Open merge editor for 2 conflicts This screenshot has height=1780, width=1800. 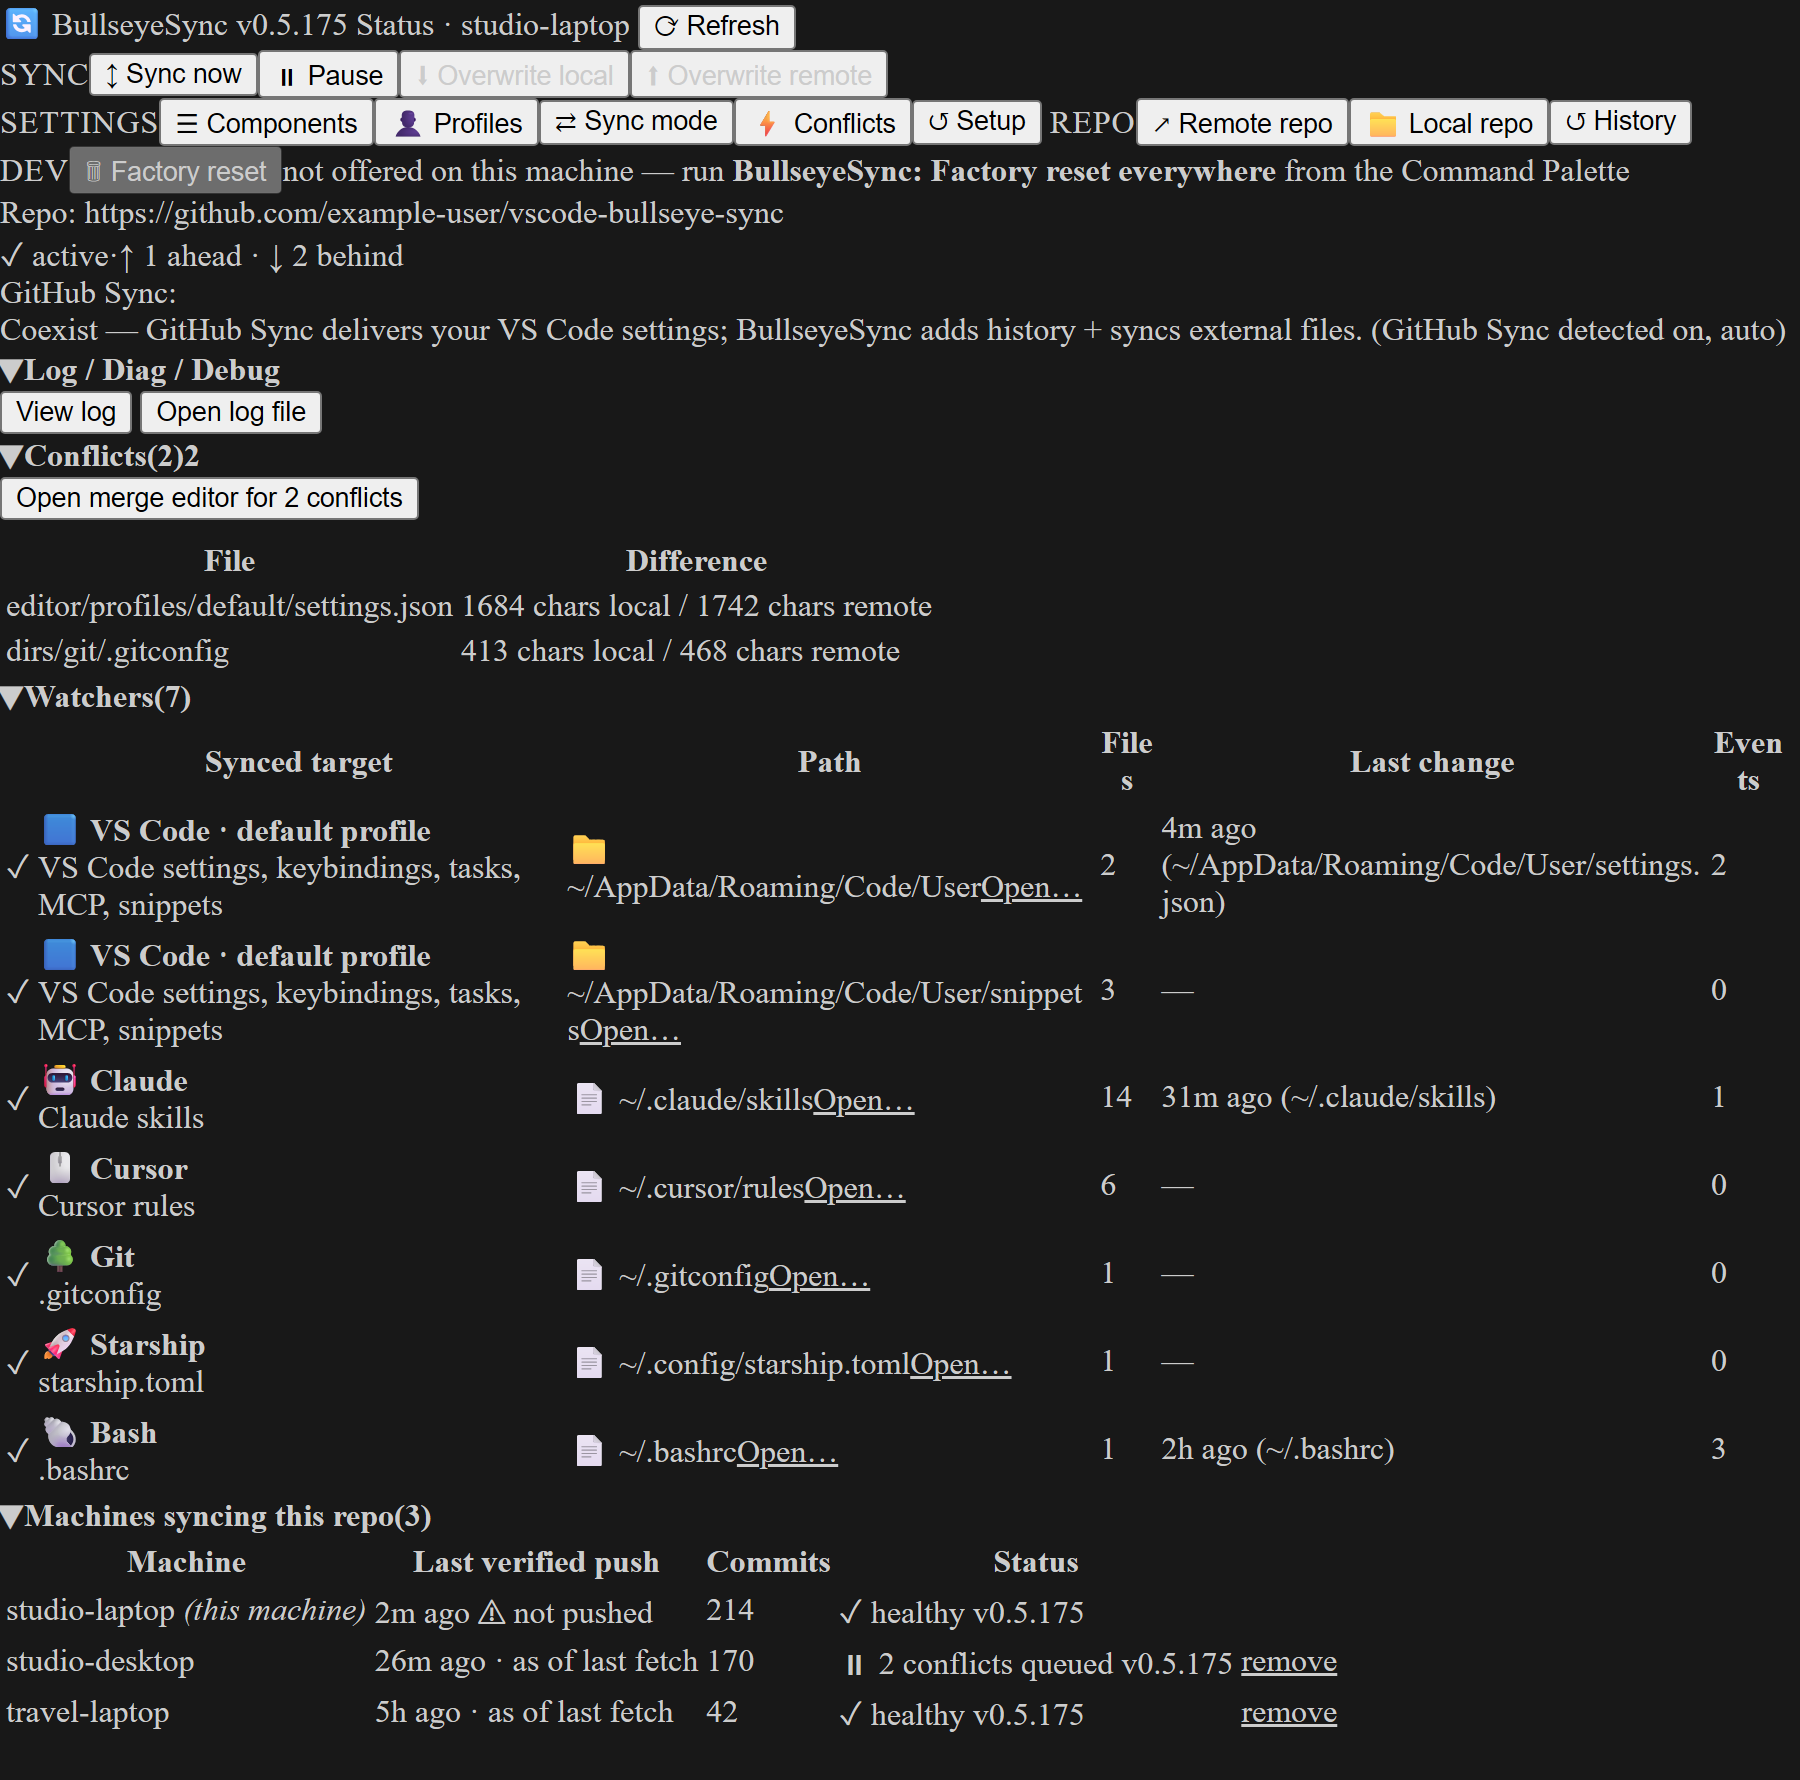point(209,498)
